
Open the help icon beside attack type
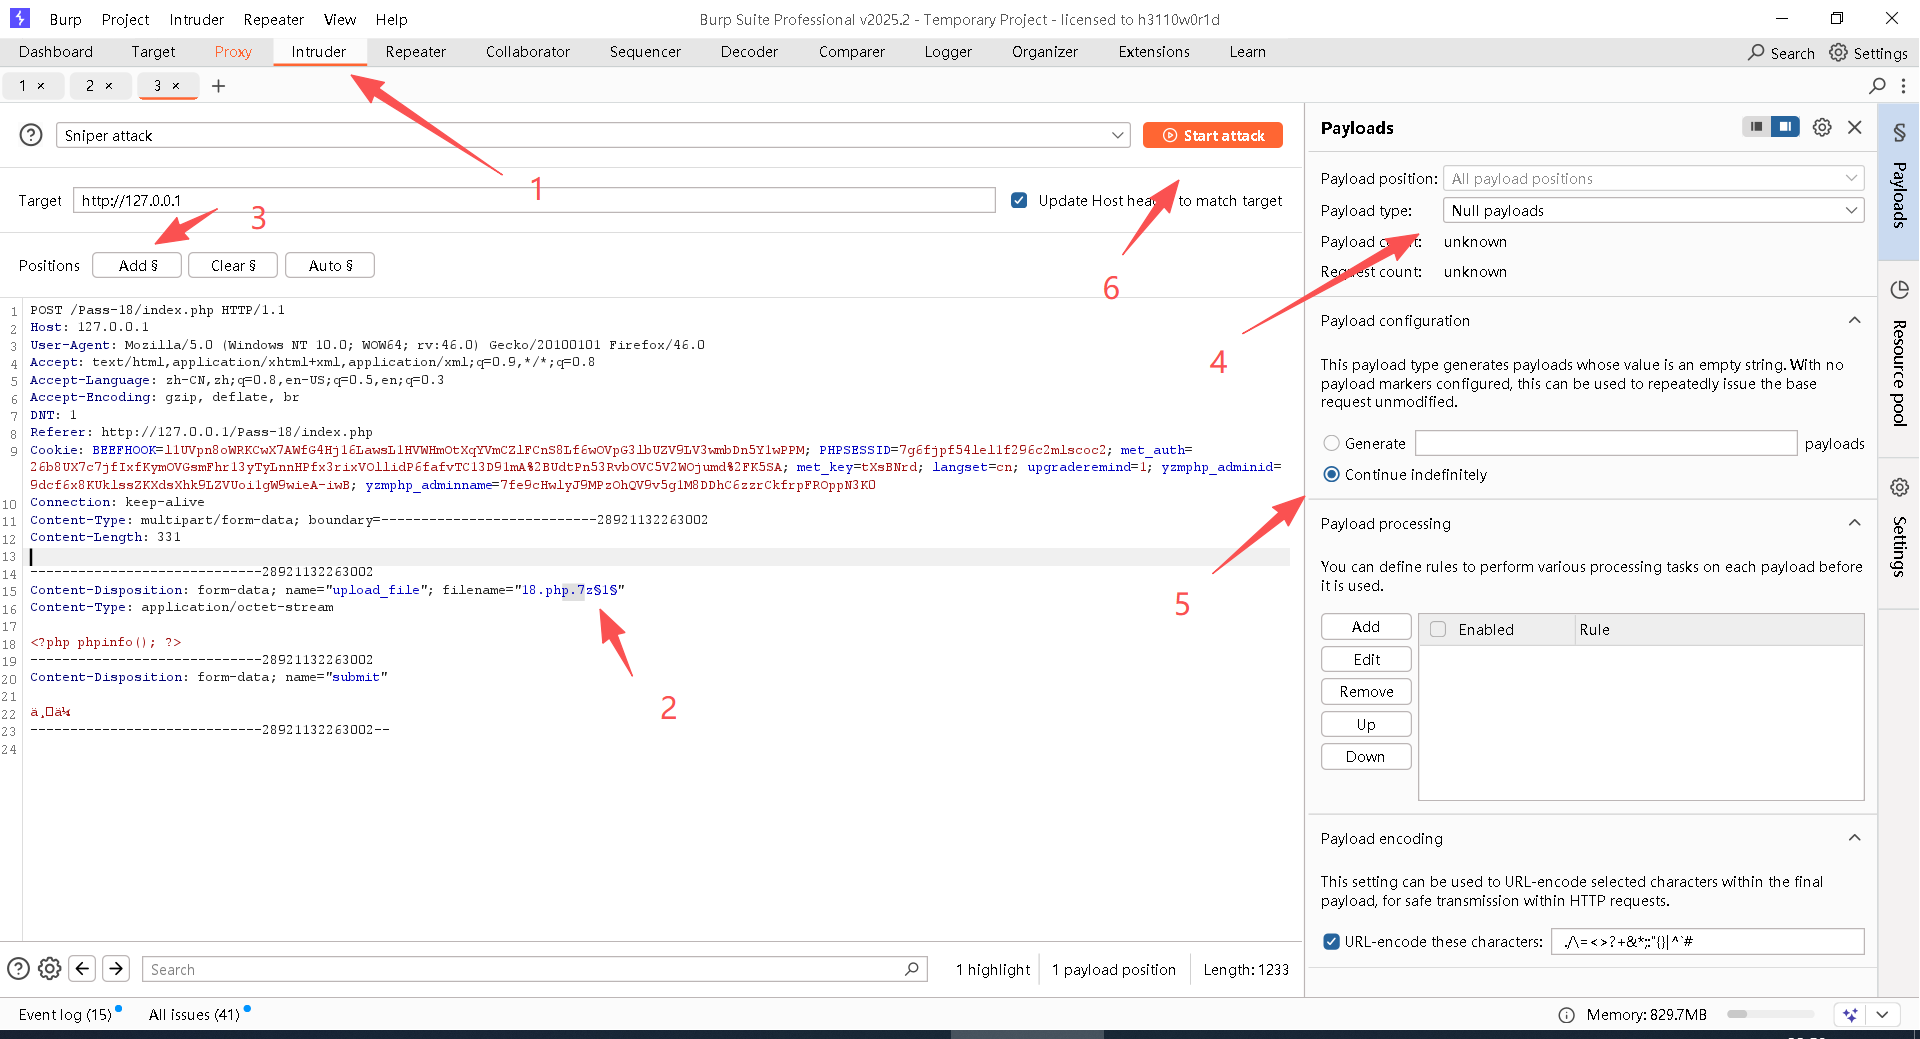pos(31,135)
